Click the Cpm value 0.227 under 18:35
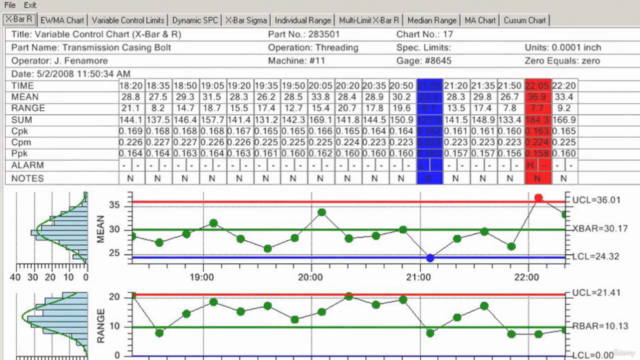This screenshot has height=360, width=640. [x=158, y=142]
